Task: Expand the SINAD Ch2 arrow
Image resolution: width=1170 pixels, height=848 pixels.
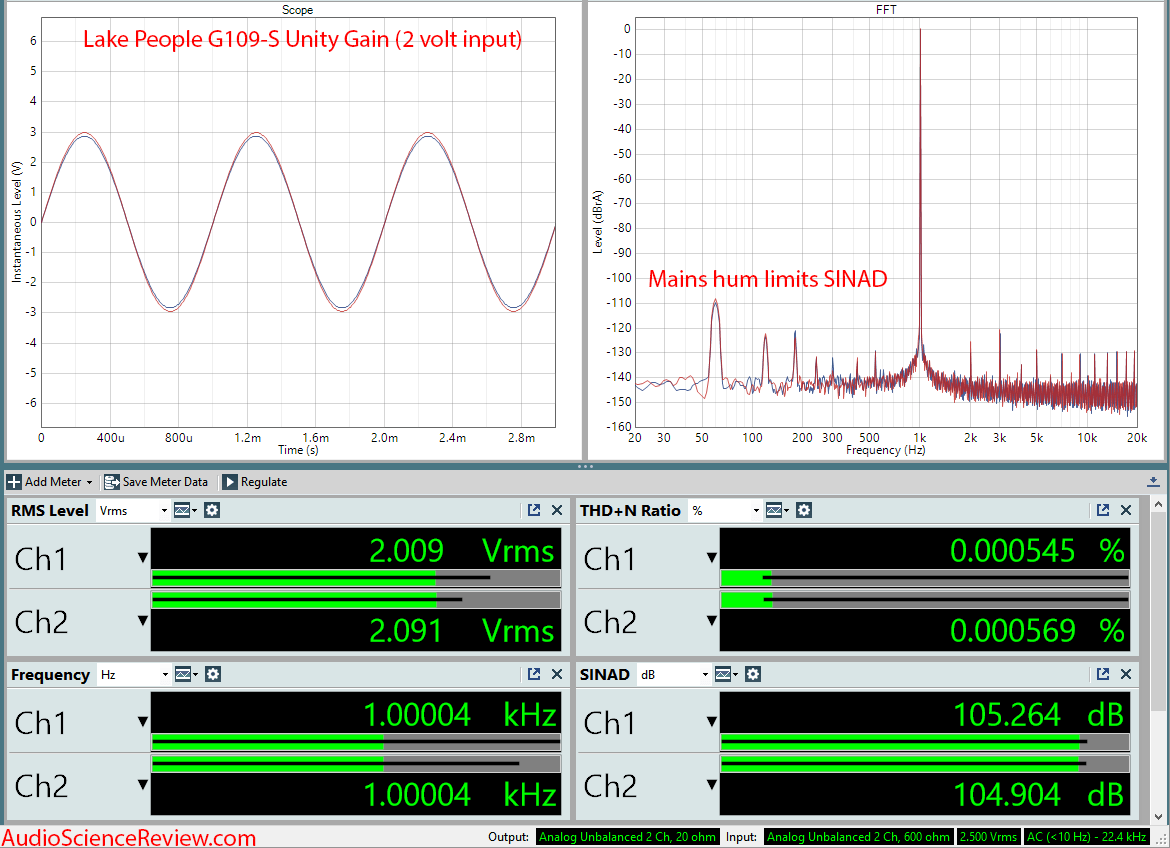Action: (712, 785)
